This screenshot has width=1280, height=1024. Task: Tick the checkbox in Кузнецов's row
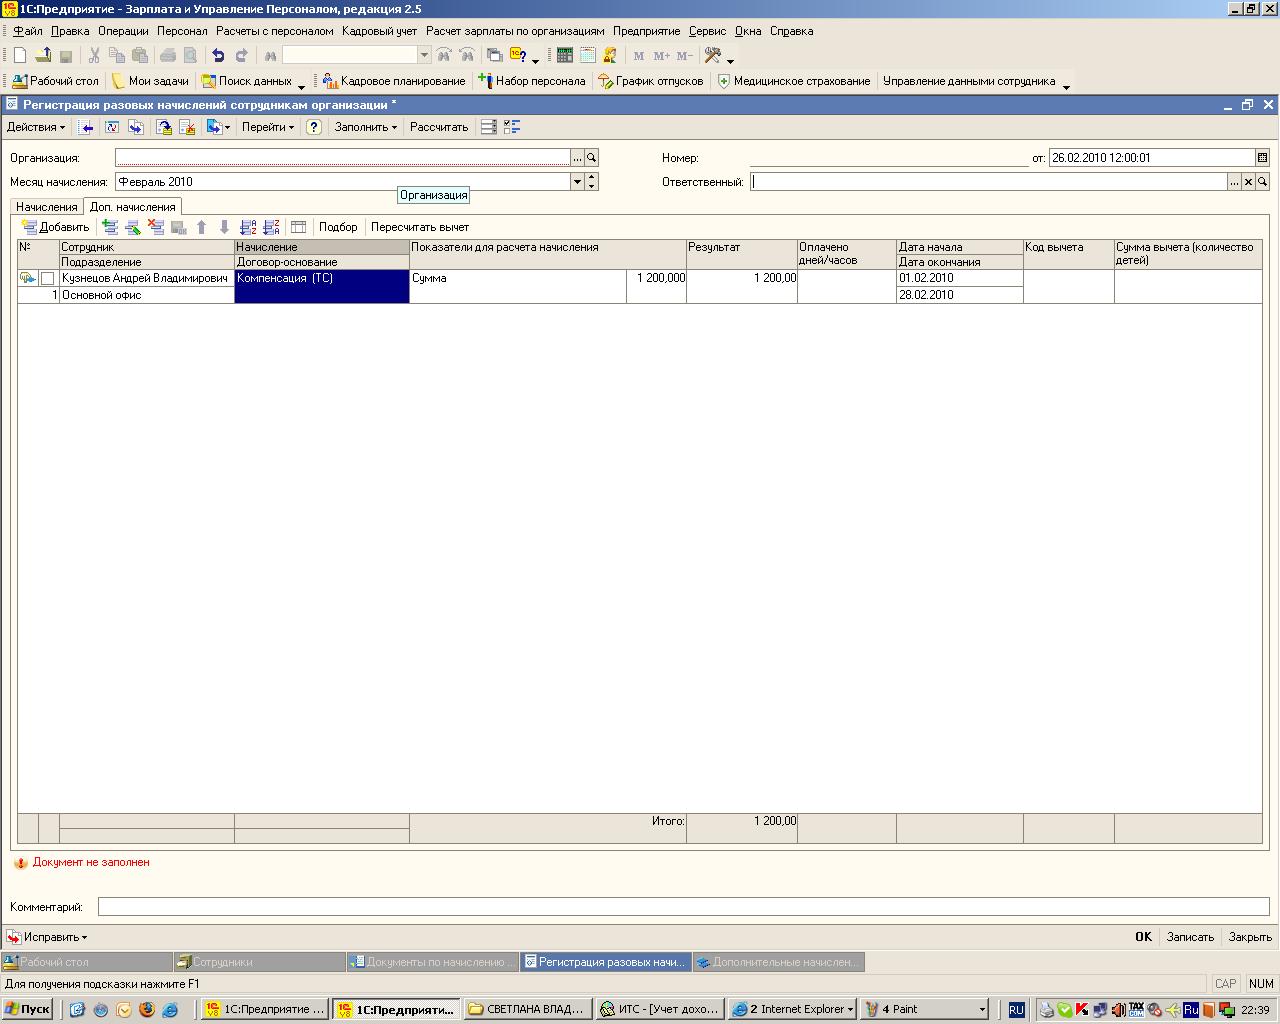pyautogui.click(x=47, y=279)
